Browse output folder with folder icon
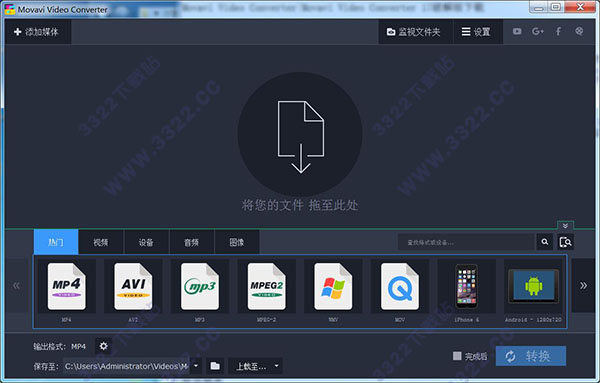 (215, 366)
